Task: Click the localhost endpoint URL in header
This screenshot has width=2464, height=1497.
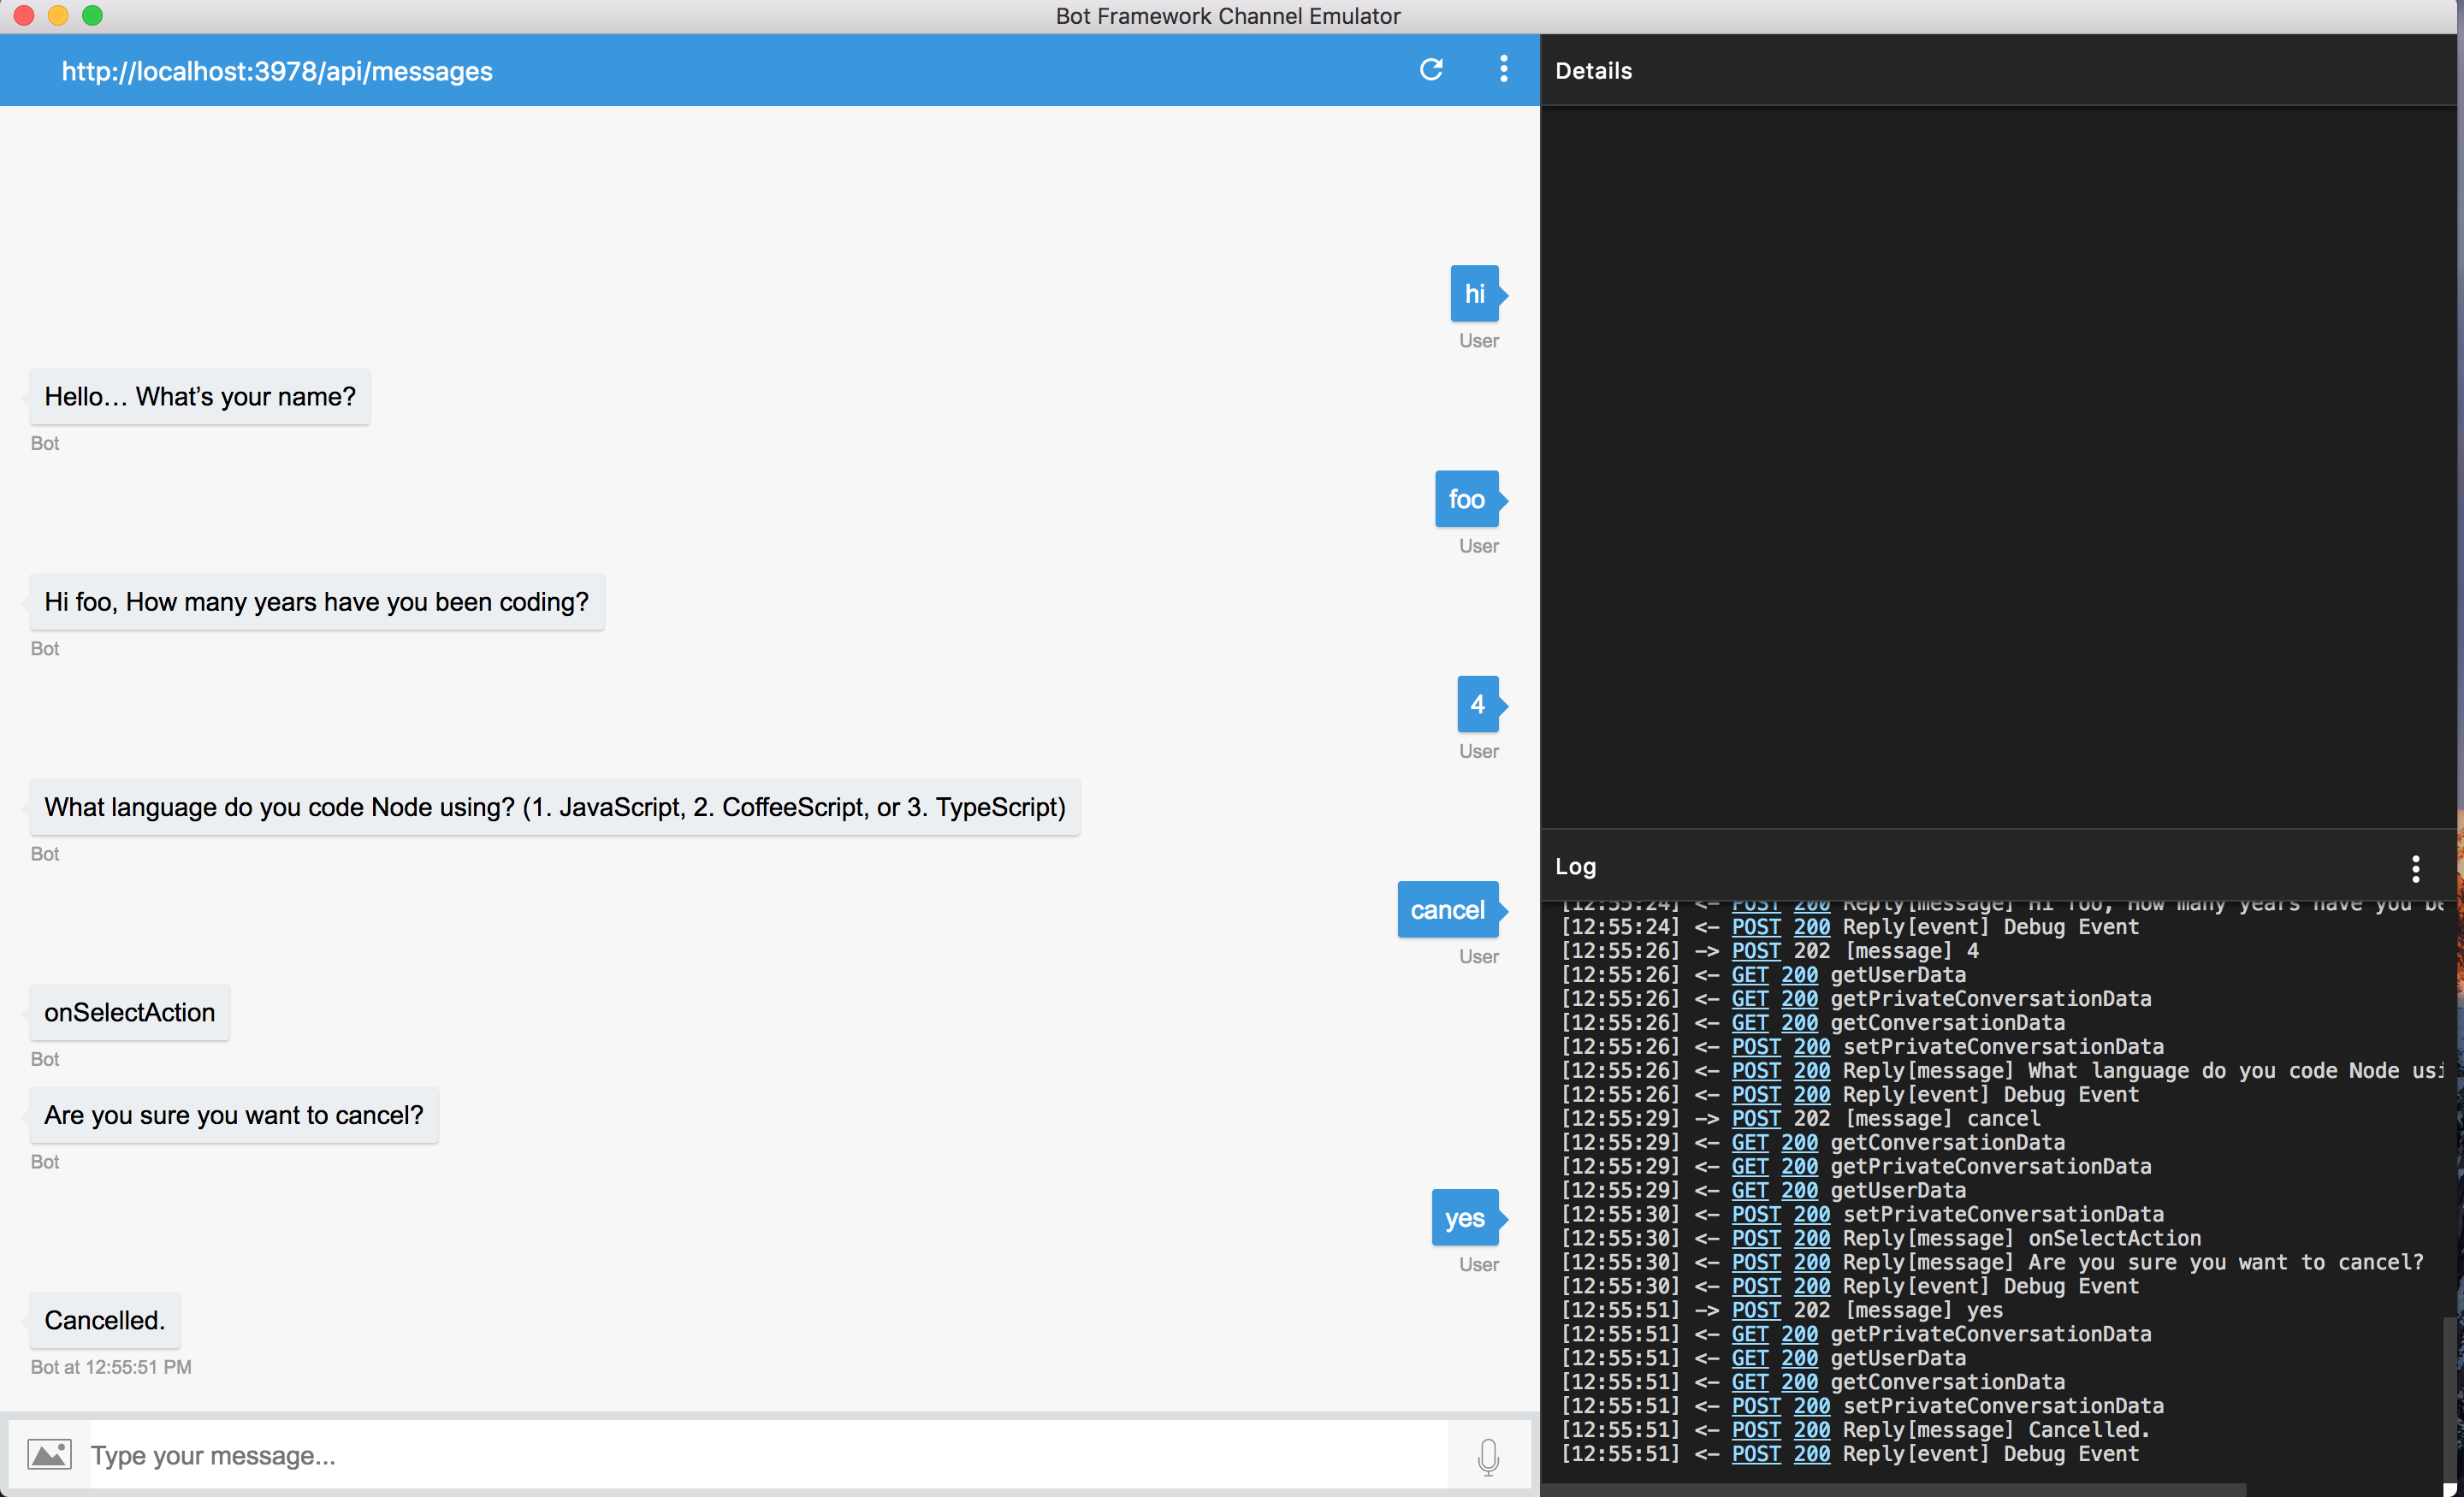Action: pos(277,71)
